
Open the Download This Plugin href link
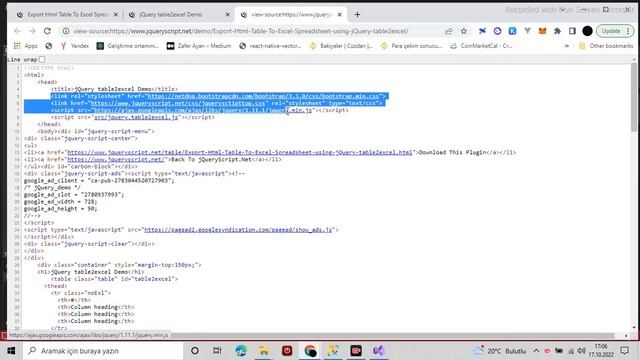[240, 152]
